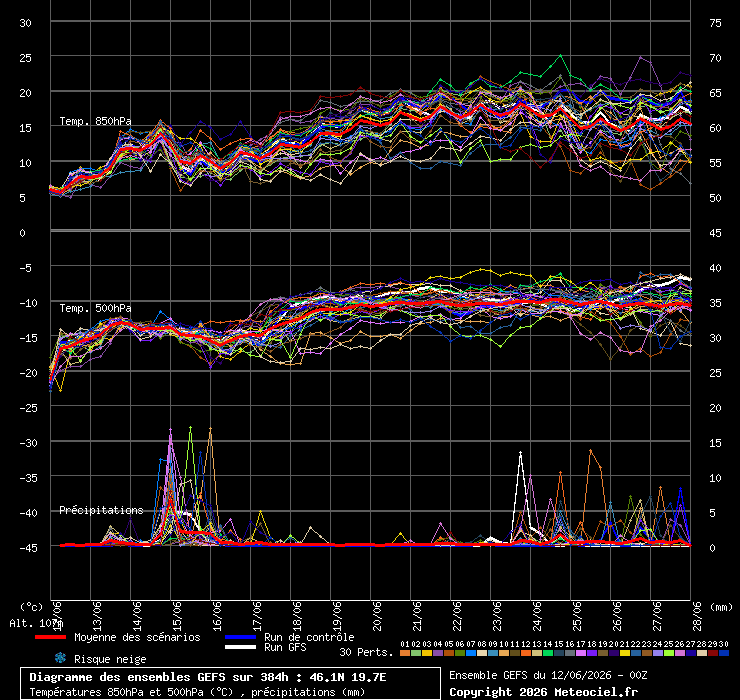Click the 'Ensemble GEFS du 12/06/2026 - 00Z' text
This screenshot has width=740, height=700.
click(x=548, y=675)
